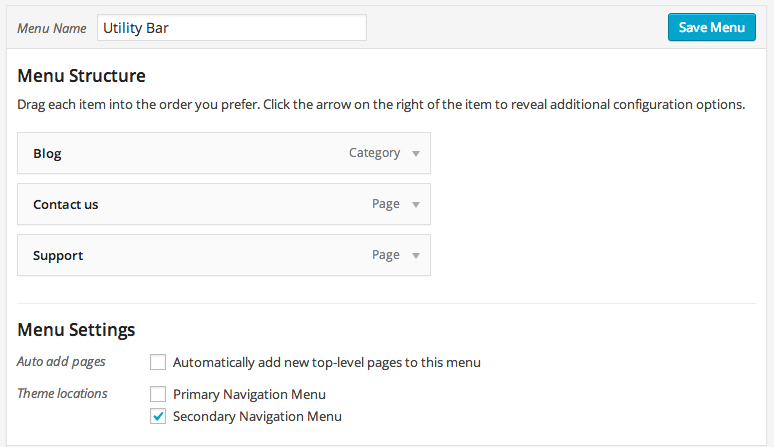Click the 'Primary Navigation Menu' label text
Viewport: 774px width, 447px height.
249,394
